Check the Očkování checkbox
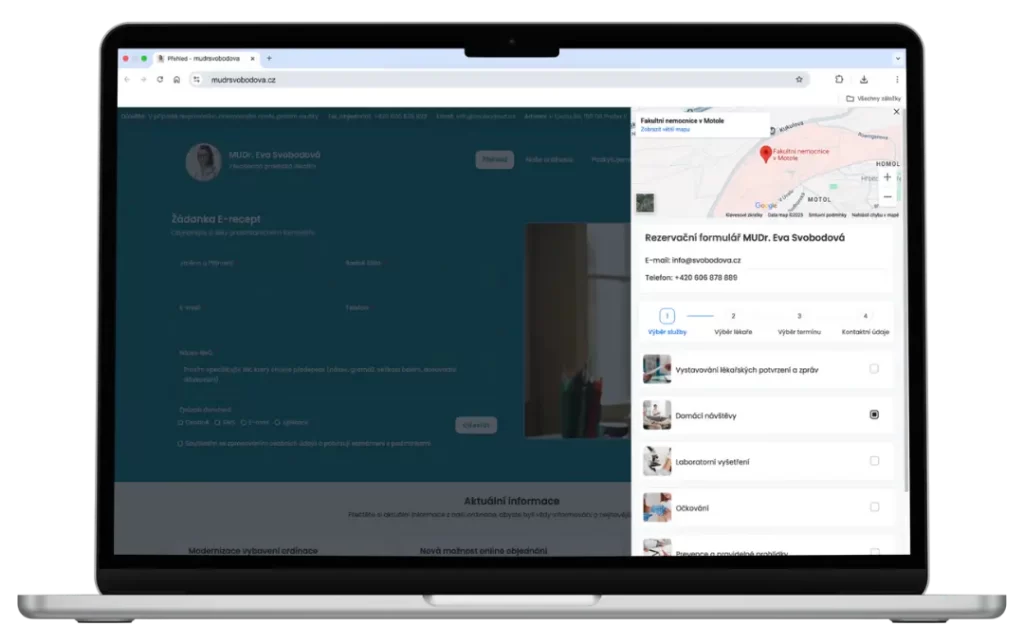Viewport: 1024px width, 644px height. click(x=874, y=507)
